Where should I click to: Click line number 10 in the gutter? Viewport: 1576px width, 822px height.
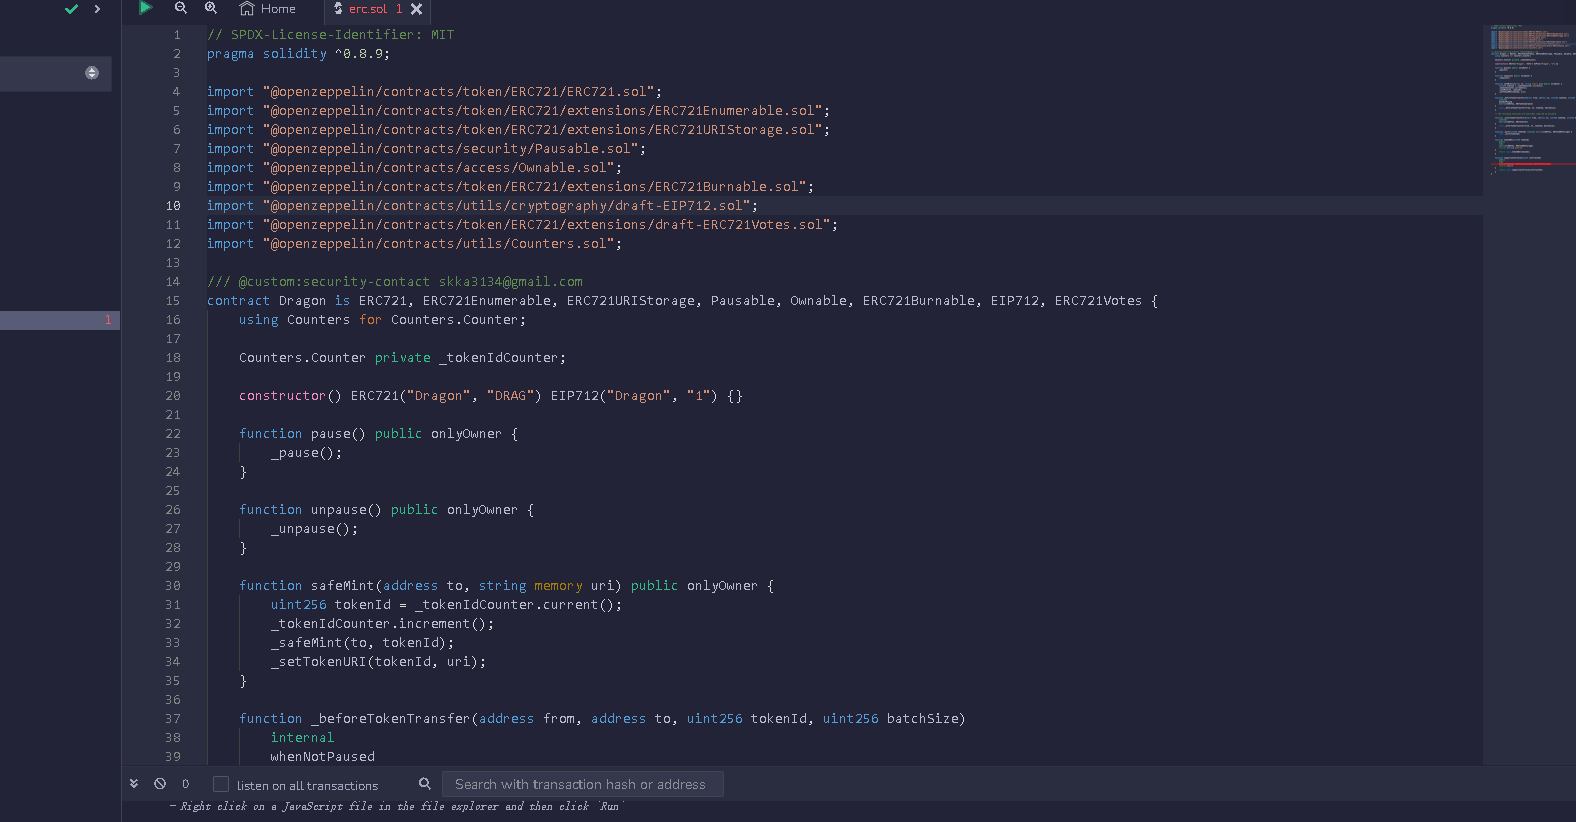pyautogui.click(x=173, y=206)
